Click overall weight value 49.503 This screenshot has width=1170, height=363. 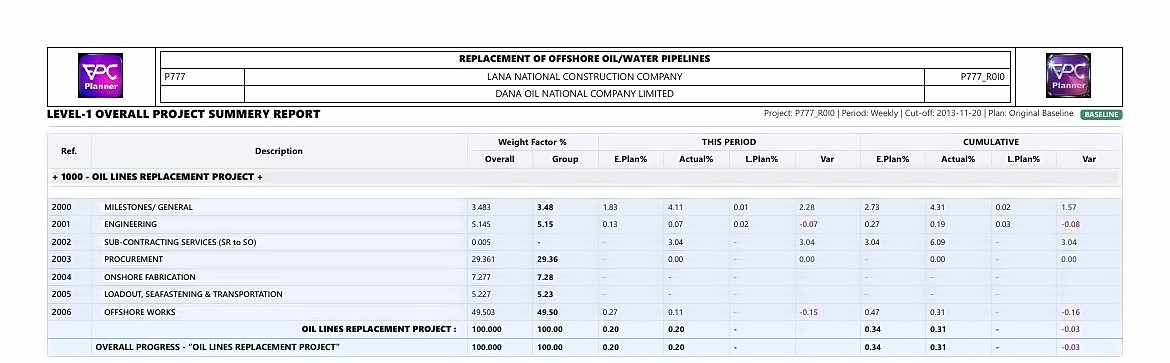pos(484,312)
